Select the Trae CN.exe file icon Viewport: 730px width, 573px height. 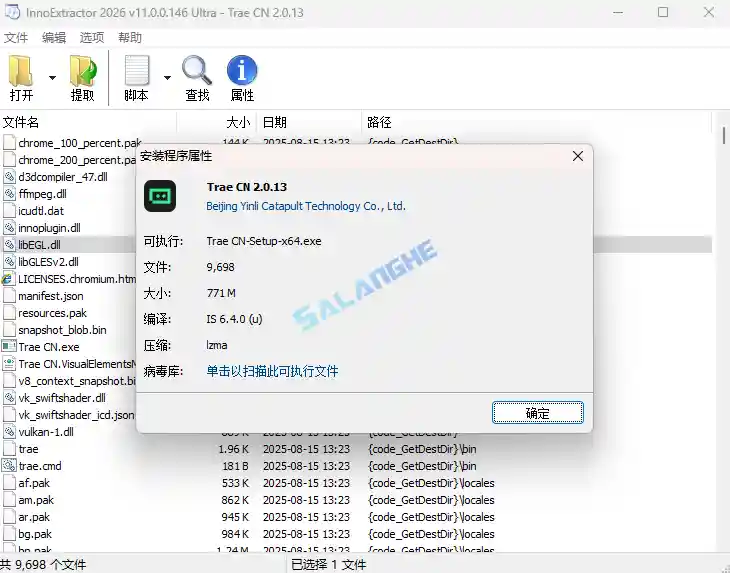point(9,347)
